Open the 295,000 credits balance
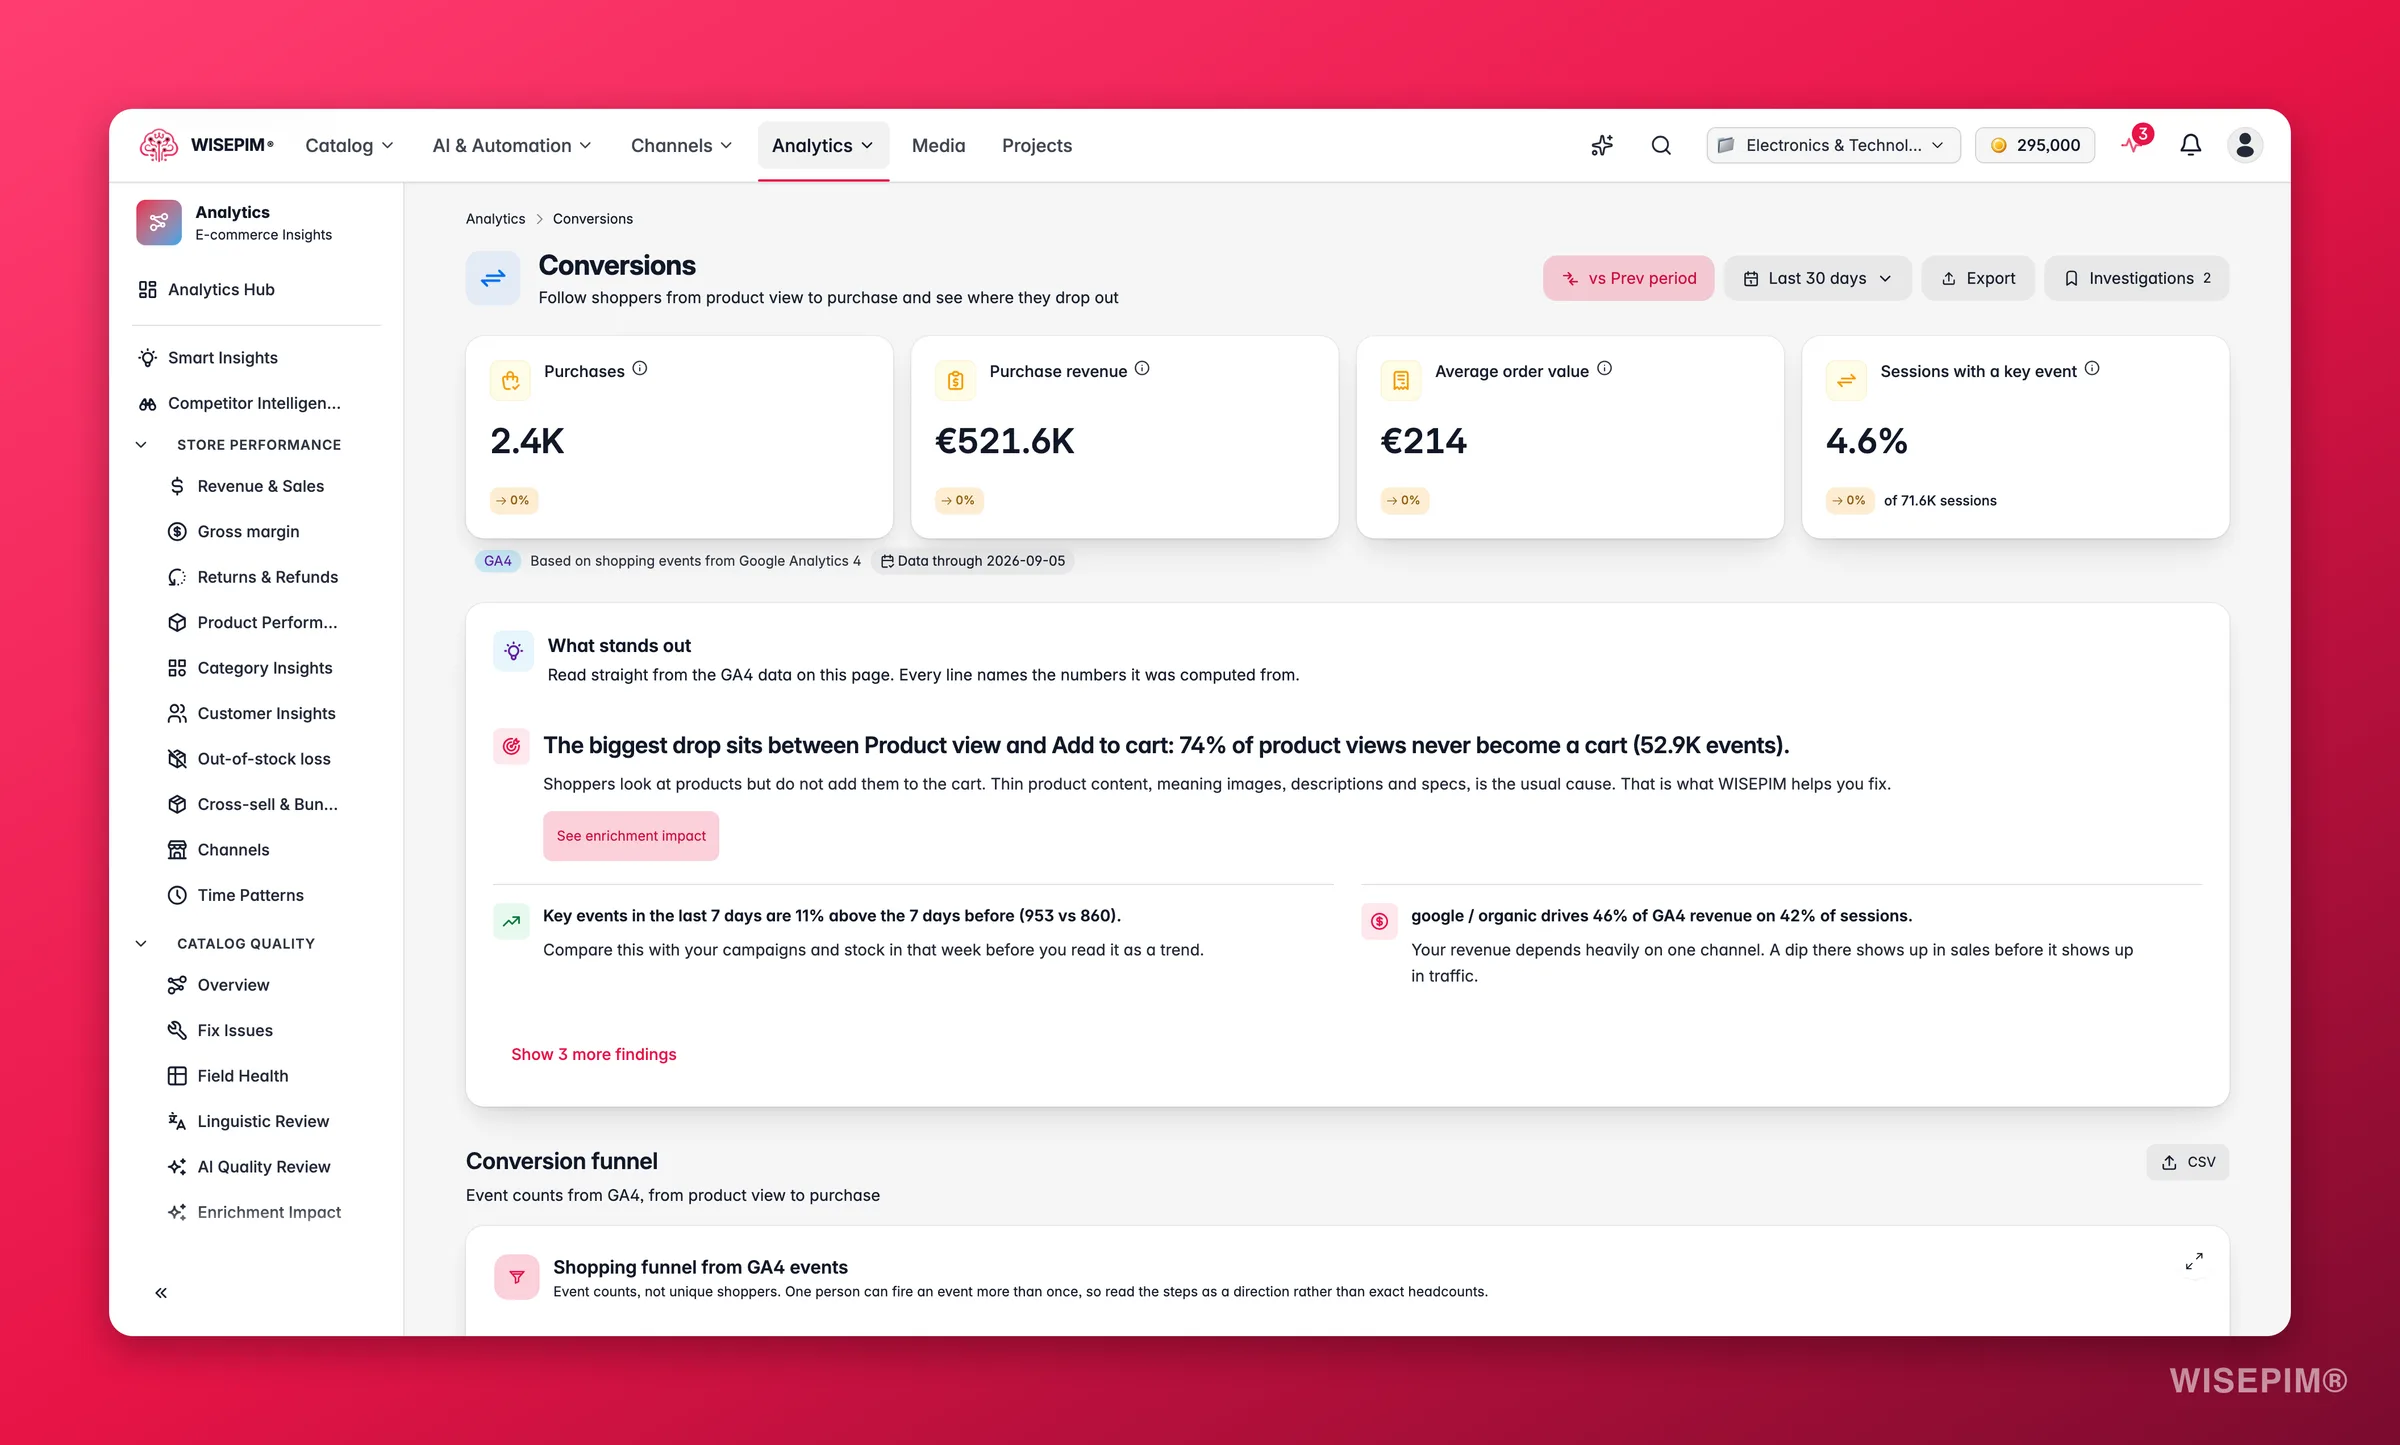The height and width of the screenshot is (1445, 2400). tap(2035, 145)
